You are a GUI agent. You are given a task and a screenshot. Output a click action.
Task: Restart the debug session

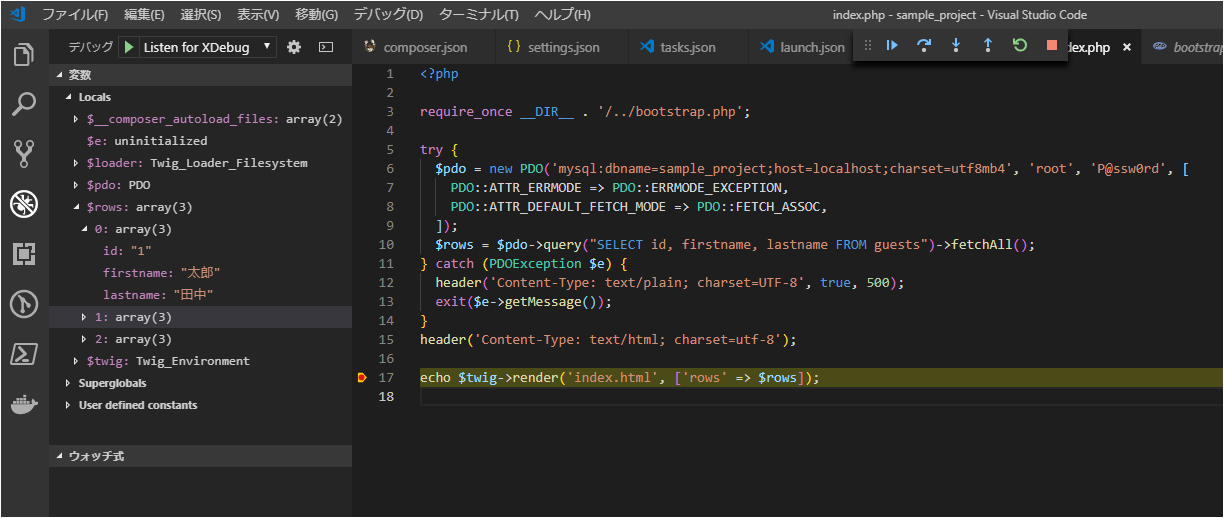[1019, 46]
